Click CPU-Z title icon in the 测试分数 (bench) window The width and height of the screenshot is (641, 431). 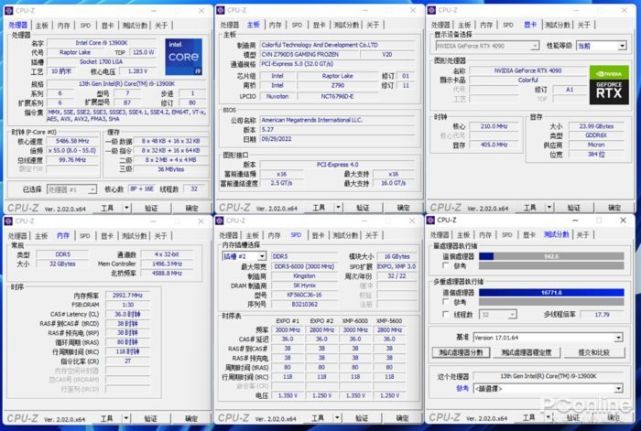coord(430,220)
